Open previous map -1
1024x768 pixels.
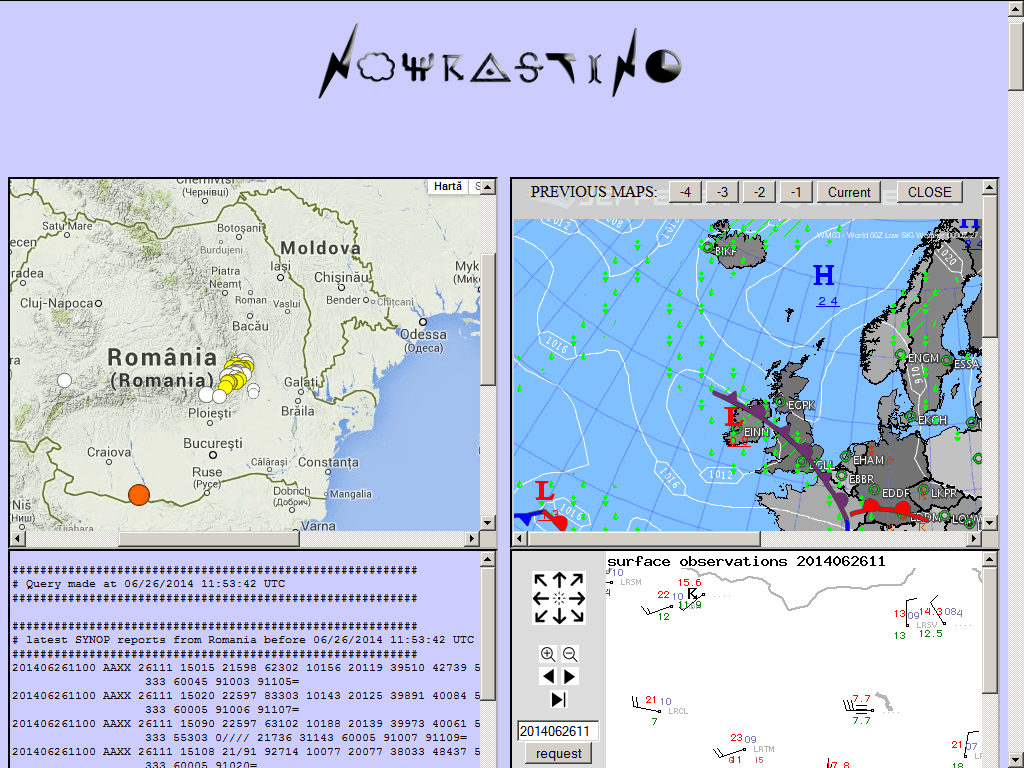[x=795, y=192]
